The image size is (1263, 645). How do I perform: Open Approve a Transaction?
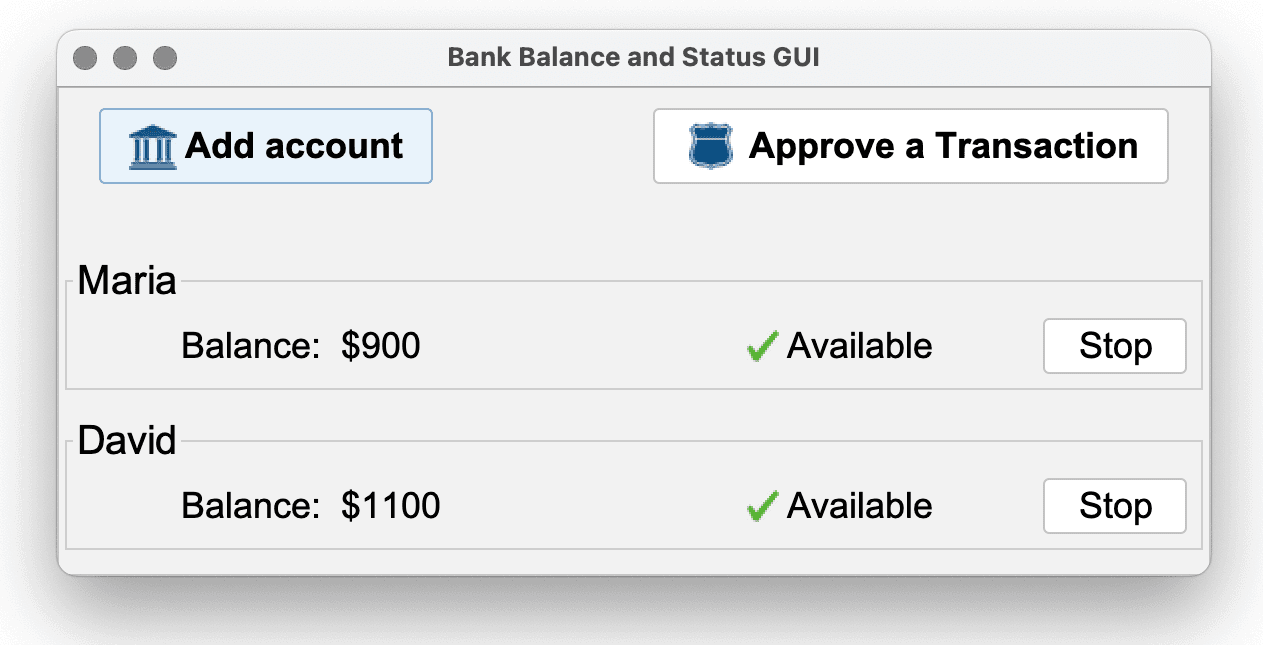tap(910, 146)
